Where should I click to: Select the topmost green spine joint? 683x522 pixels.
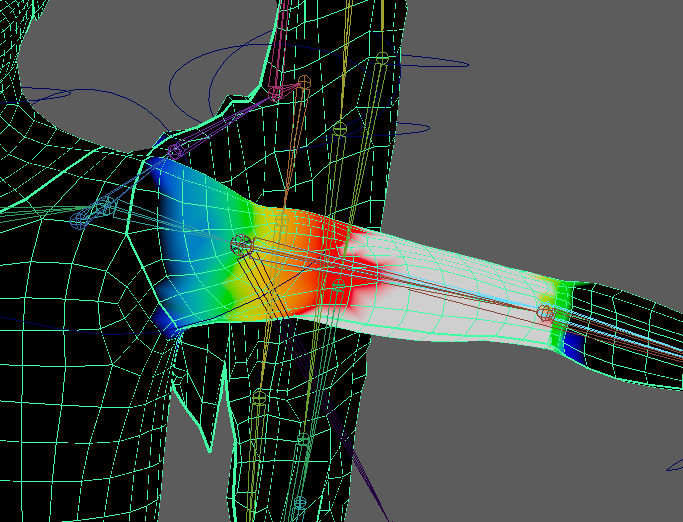tap(381, 59)
